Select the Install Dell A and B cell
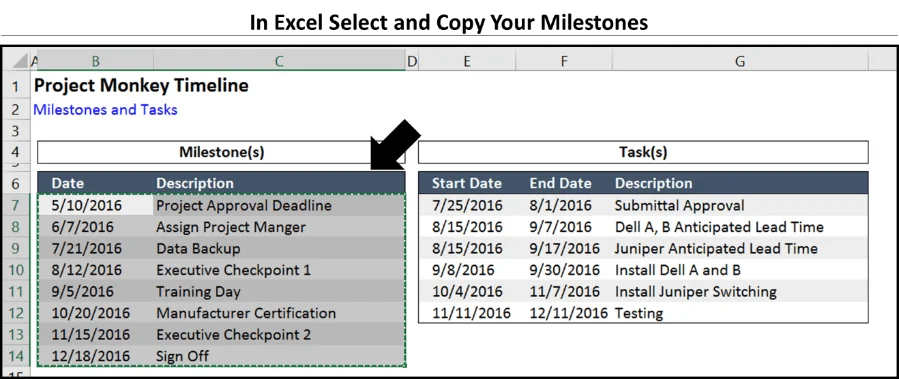Screen dimensions: 899x379 740,270
